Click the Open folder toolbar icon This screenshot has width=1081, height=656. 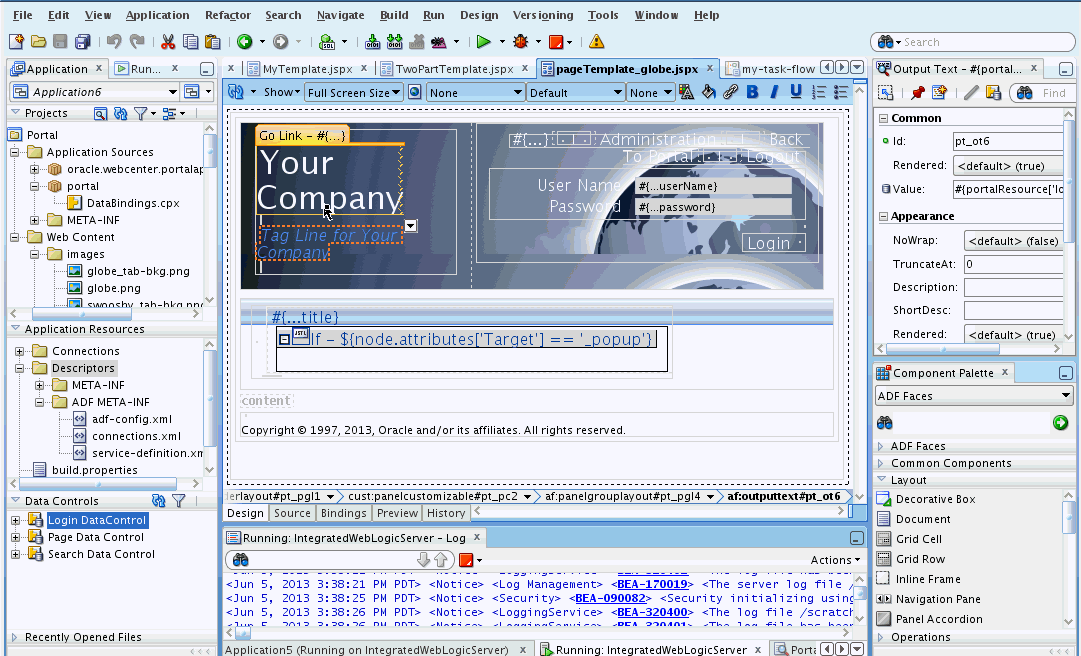click(39, 42)
